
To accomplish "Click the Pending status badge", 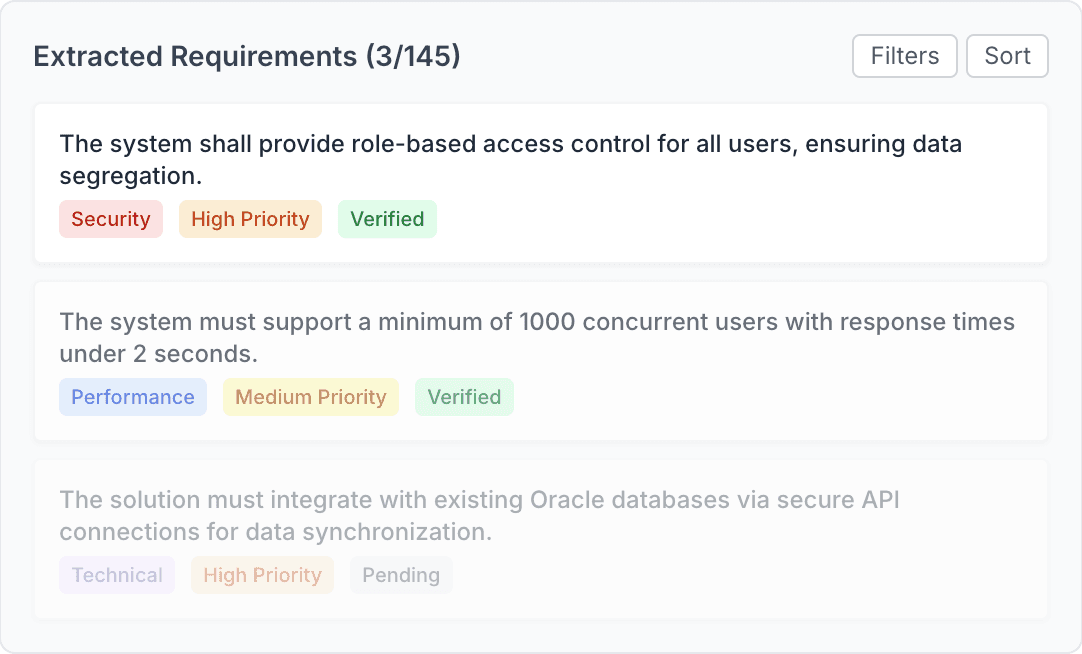I will (x=400, y=574).
